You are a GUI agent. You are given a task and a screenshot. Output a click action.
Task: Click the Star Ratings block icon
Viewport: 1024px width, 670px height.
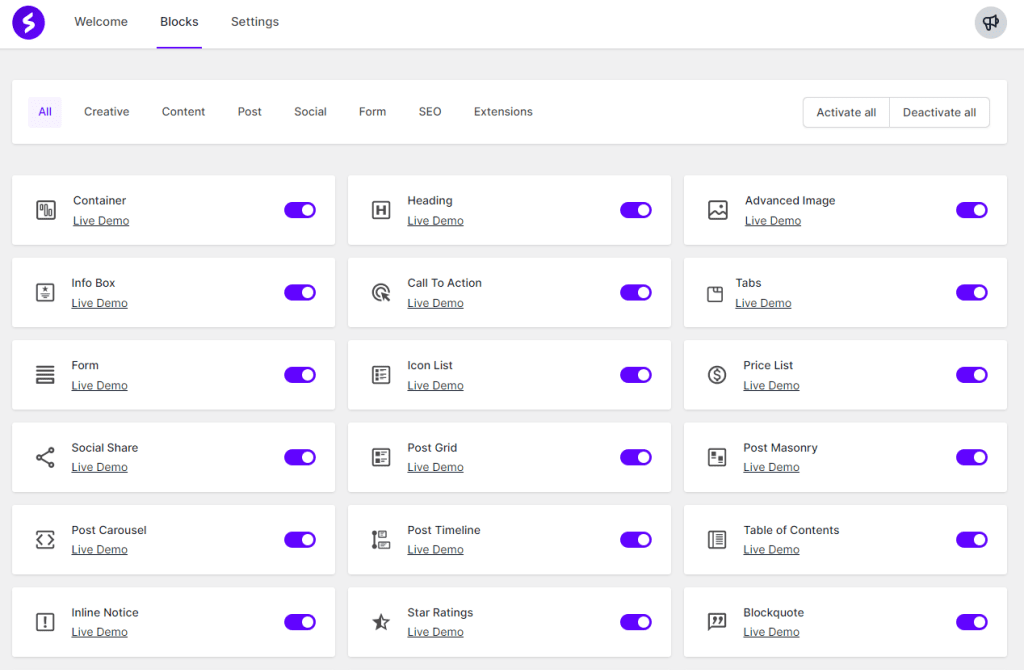[381, 622]
